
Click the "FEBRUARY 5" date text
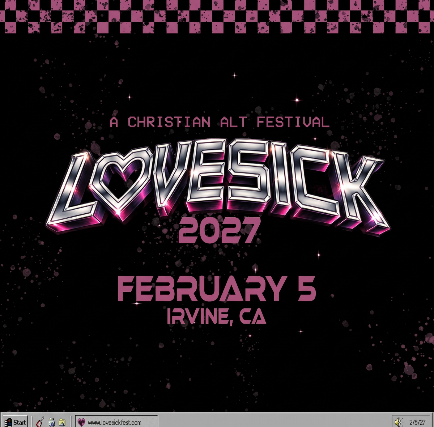217,289
